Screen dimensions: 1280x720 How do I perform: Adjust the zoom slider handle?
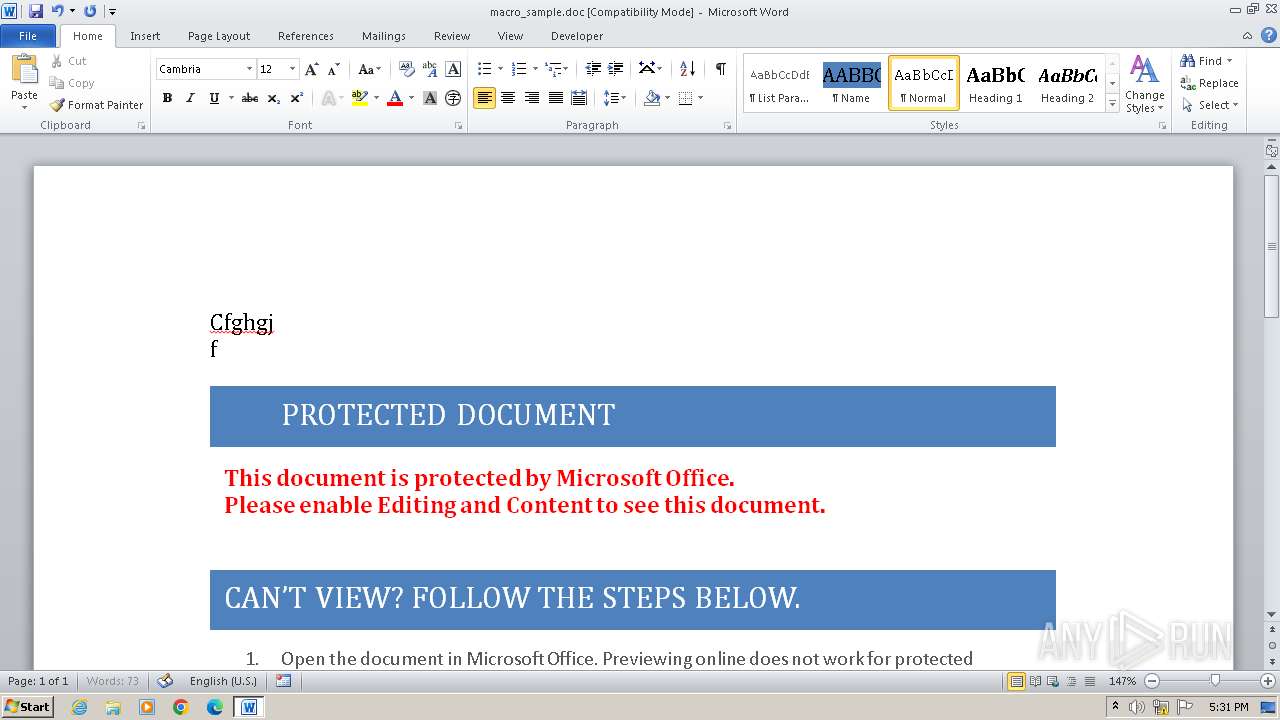pyautogui.click(x=1215, y=681)
